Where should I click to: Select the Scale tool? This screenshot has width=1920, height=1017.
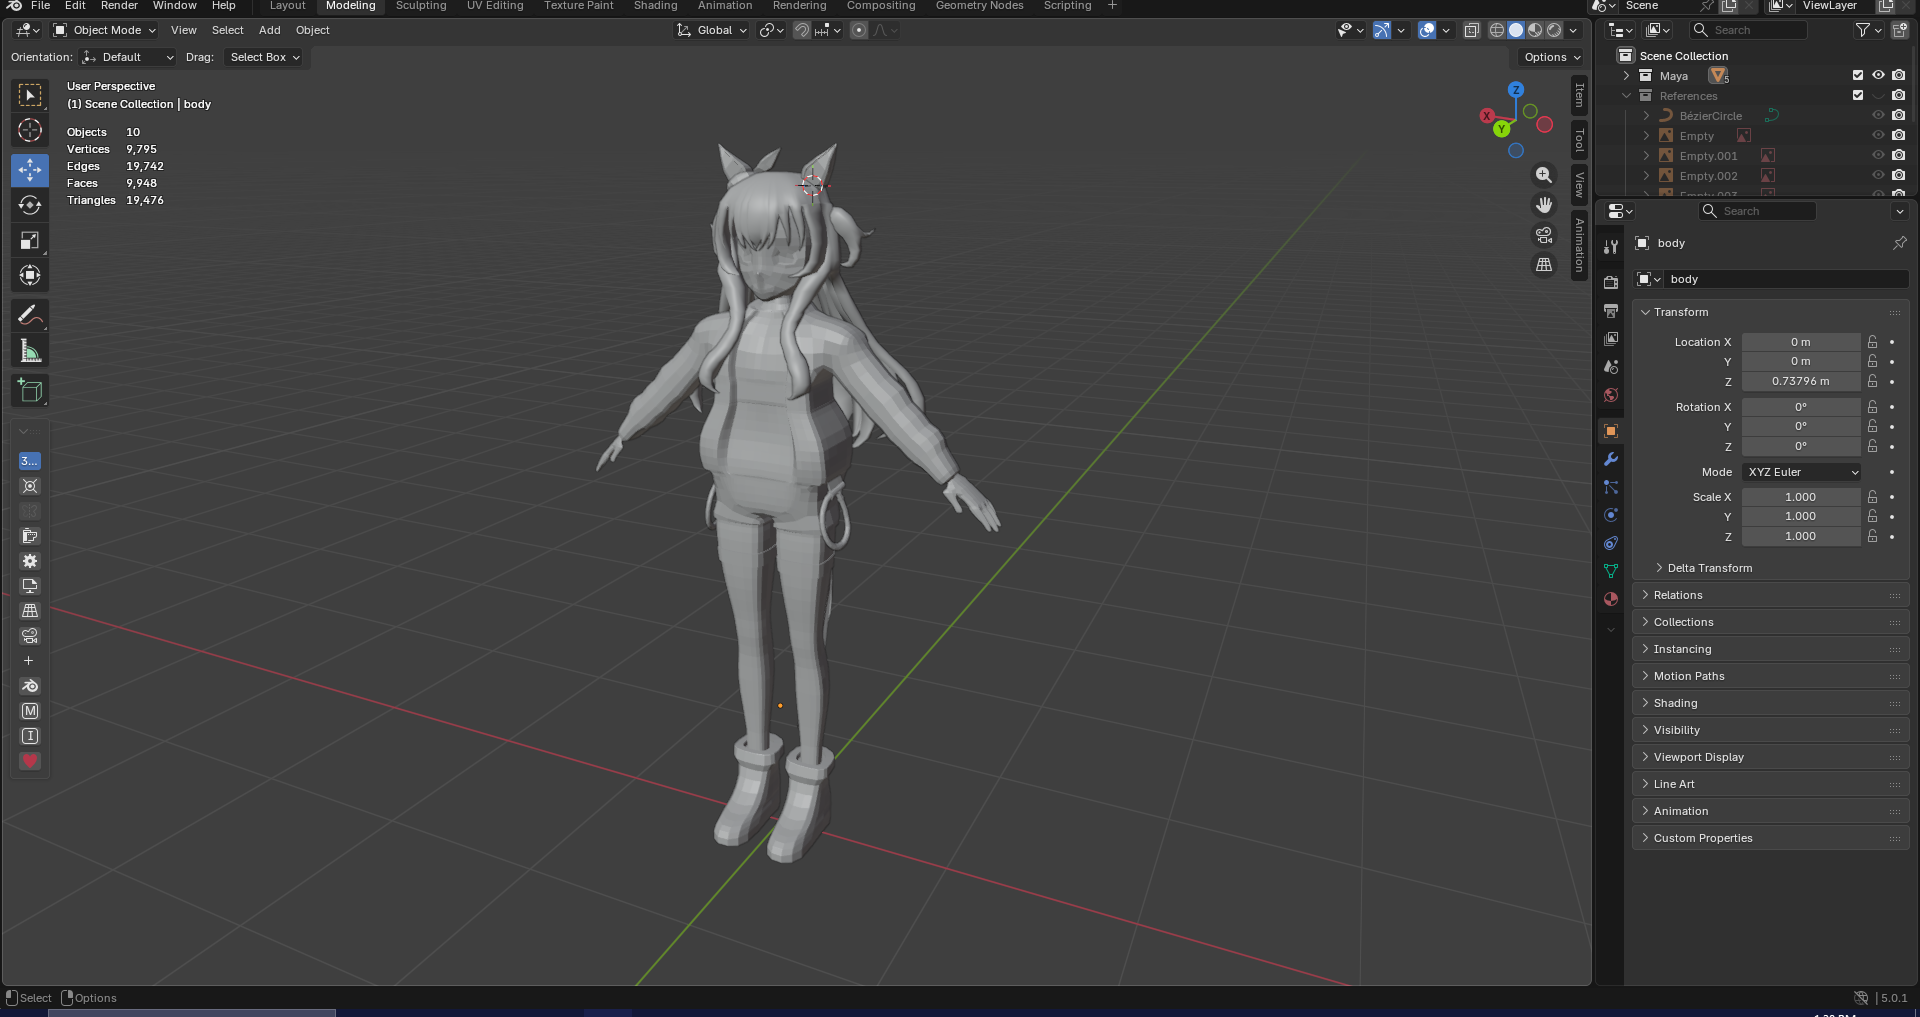coord(30,240)
